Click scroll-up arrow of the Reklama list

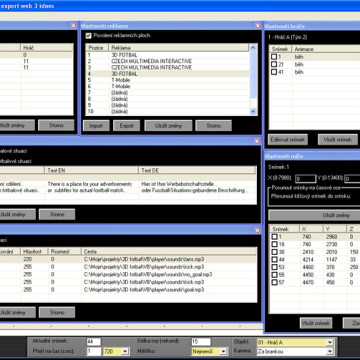point(253,48)
